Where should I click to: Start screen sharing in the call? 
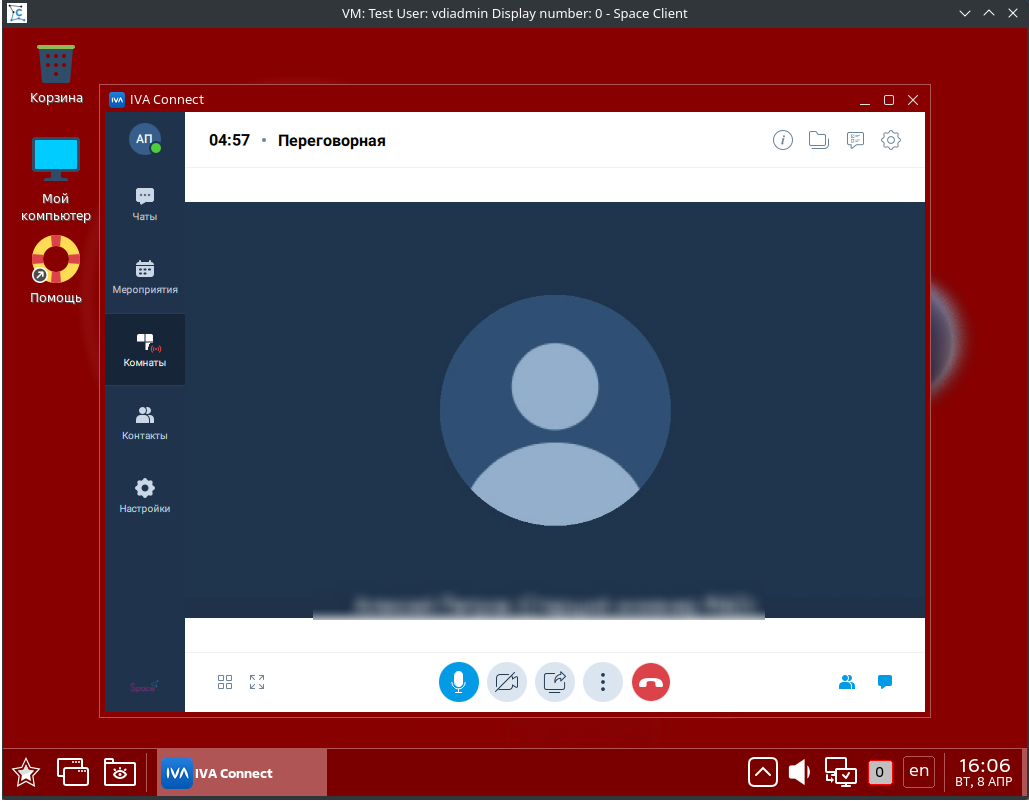(554, 682)
